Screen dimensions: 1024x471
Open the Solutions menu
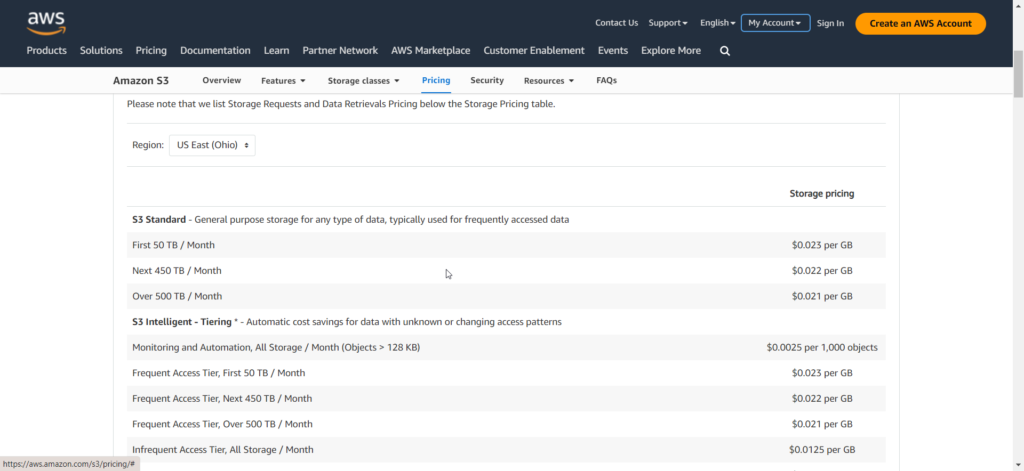point(101,50)
